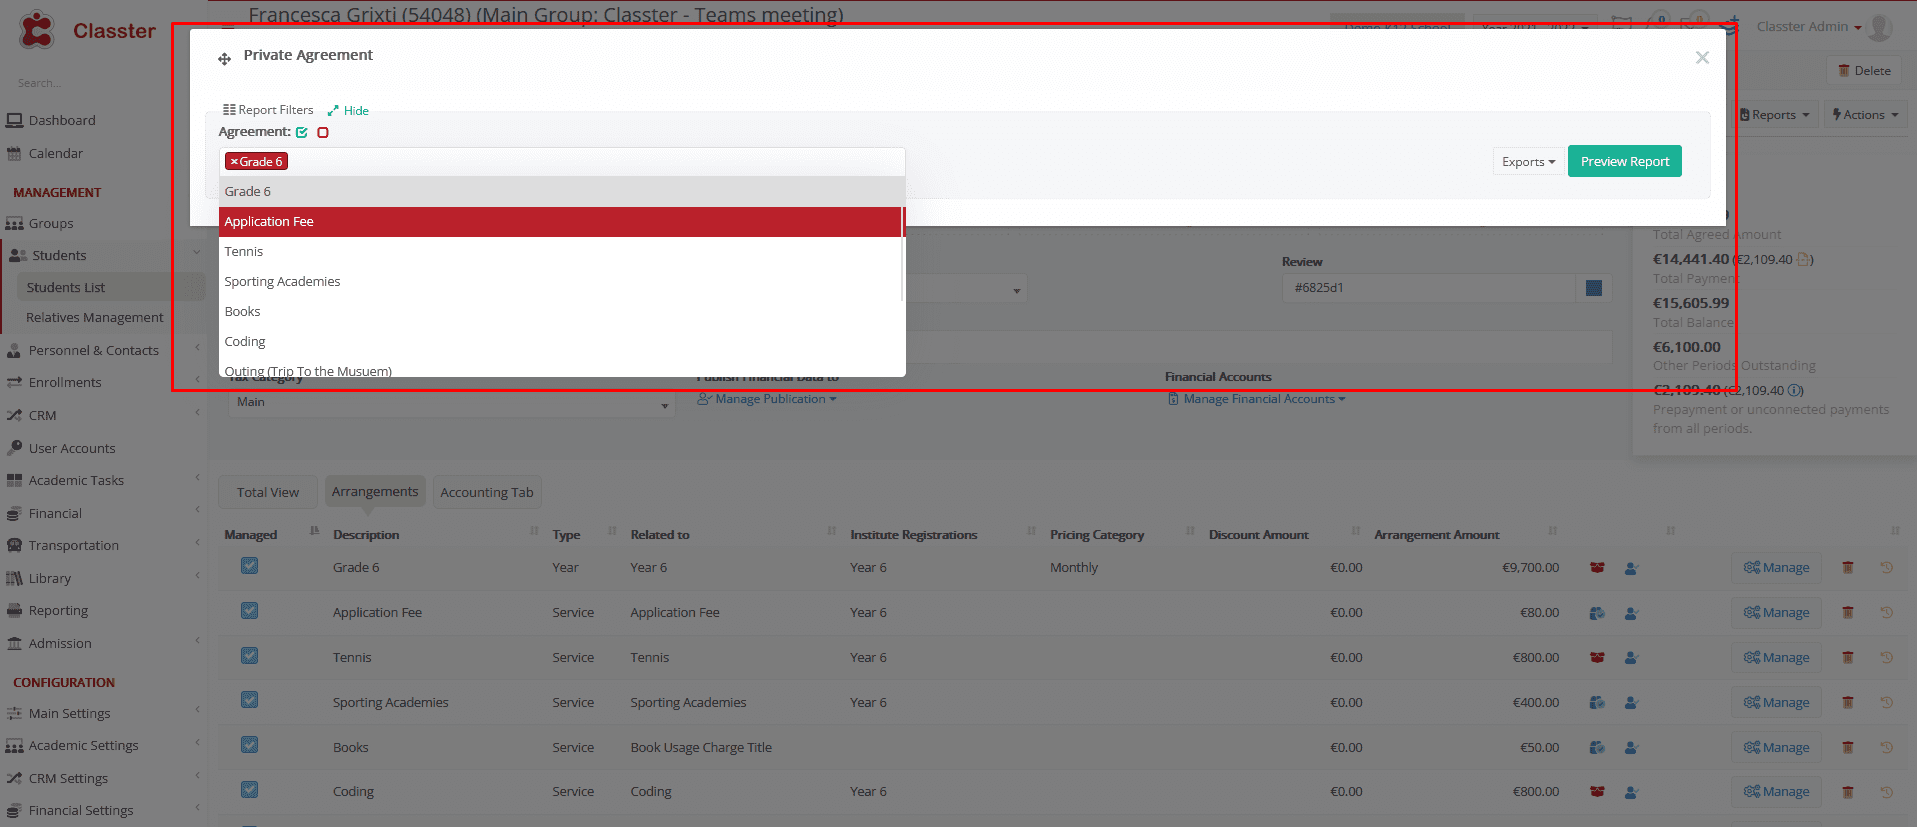Click the history icon in Application Fee row

click(x=1887, y=612)
